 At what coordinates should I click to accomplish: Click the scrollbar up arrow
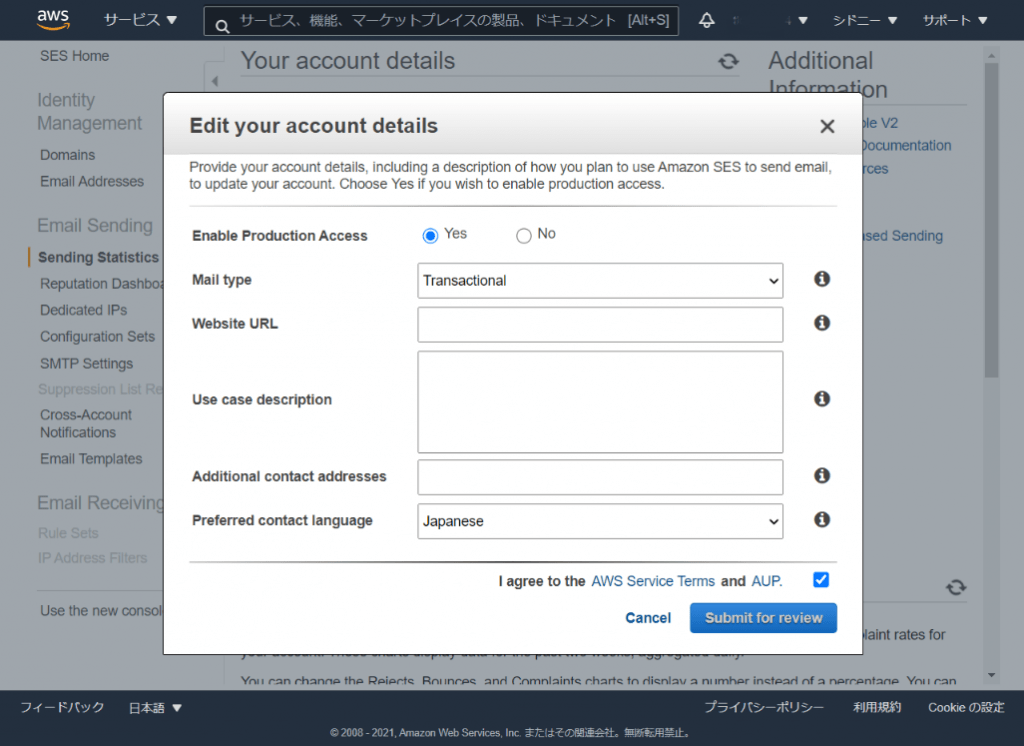tap(991, 56)
